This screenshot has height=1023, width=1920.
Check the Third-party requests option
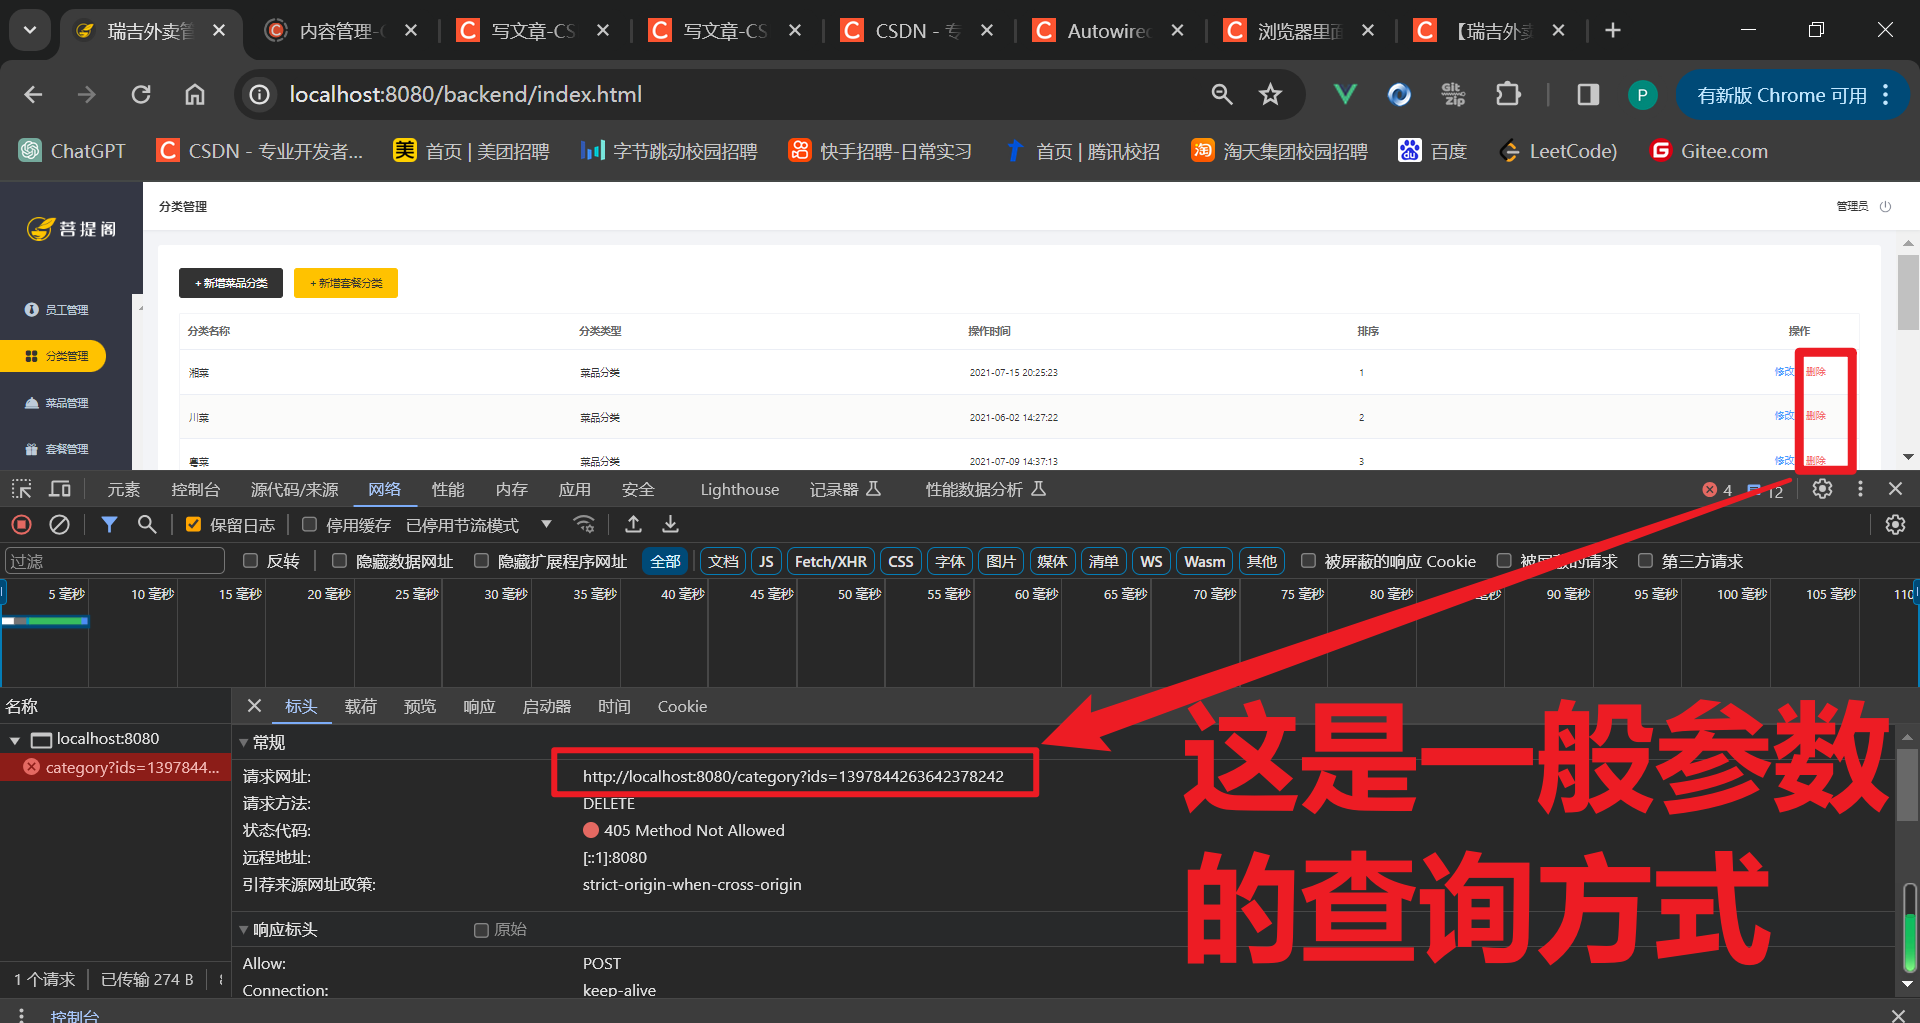1645,561
